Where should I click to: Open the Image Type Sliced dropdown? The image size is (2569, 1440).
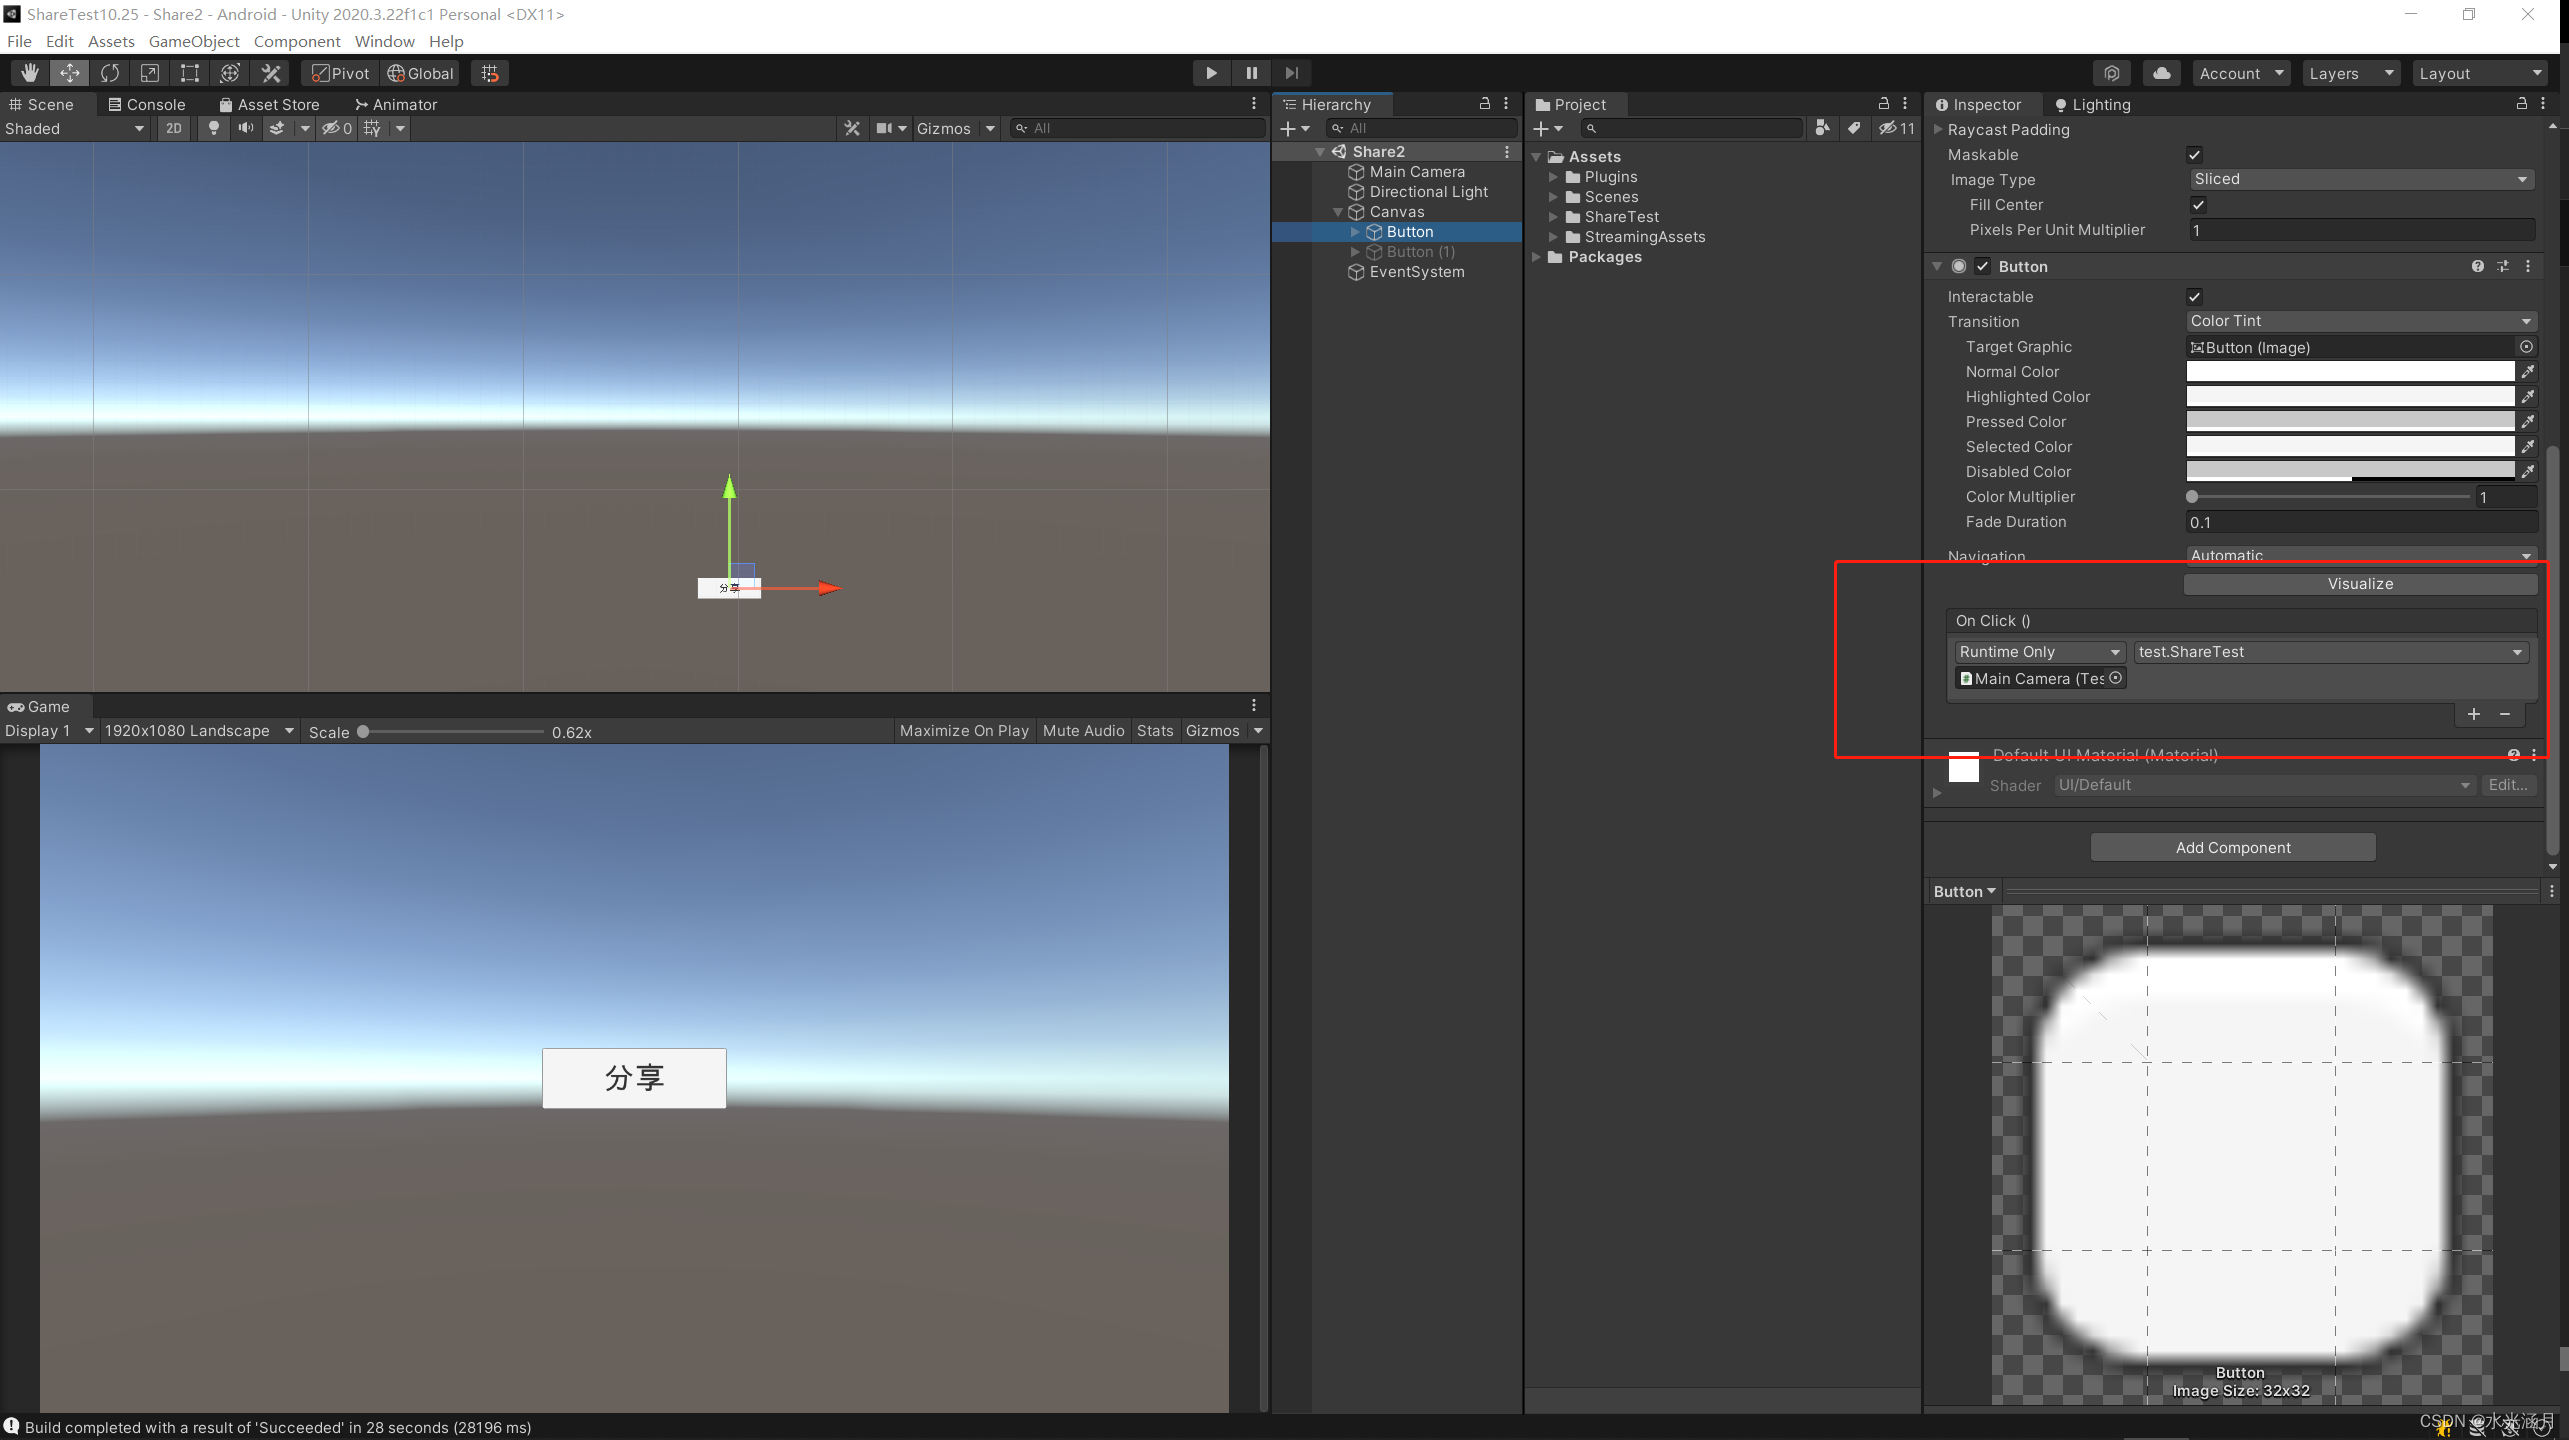tap(2361, 179)
